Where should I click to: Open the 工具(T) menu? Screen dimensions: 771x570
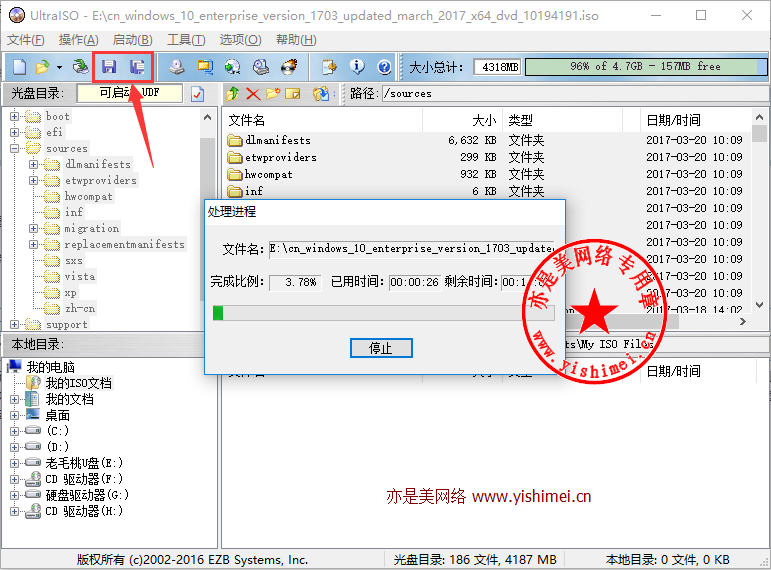[186, 40]
